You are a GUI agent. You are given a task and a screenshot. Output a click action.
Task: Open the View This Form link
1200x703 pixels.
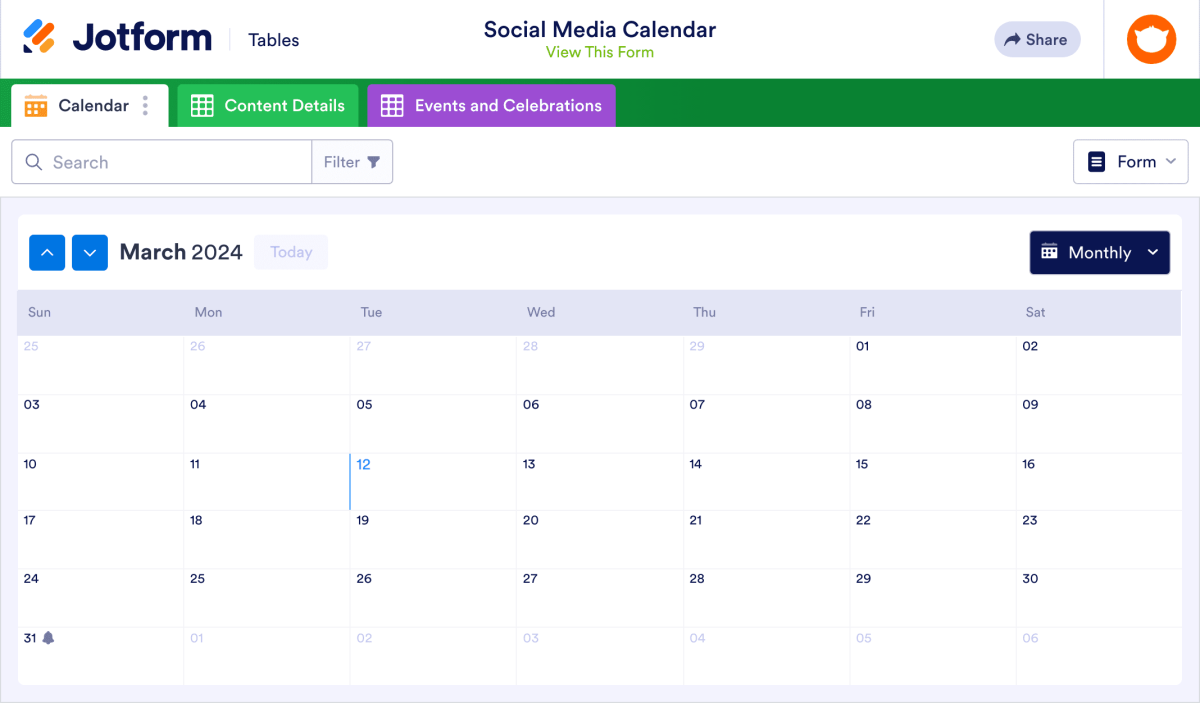(599, 51)
